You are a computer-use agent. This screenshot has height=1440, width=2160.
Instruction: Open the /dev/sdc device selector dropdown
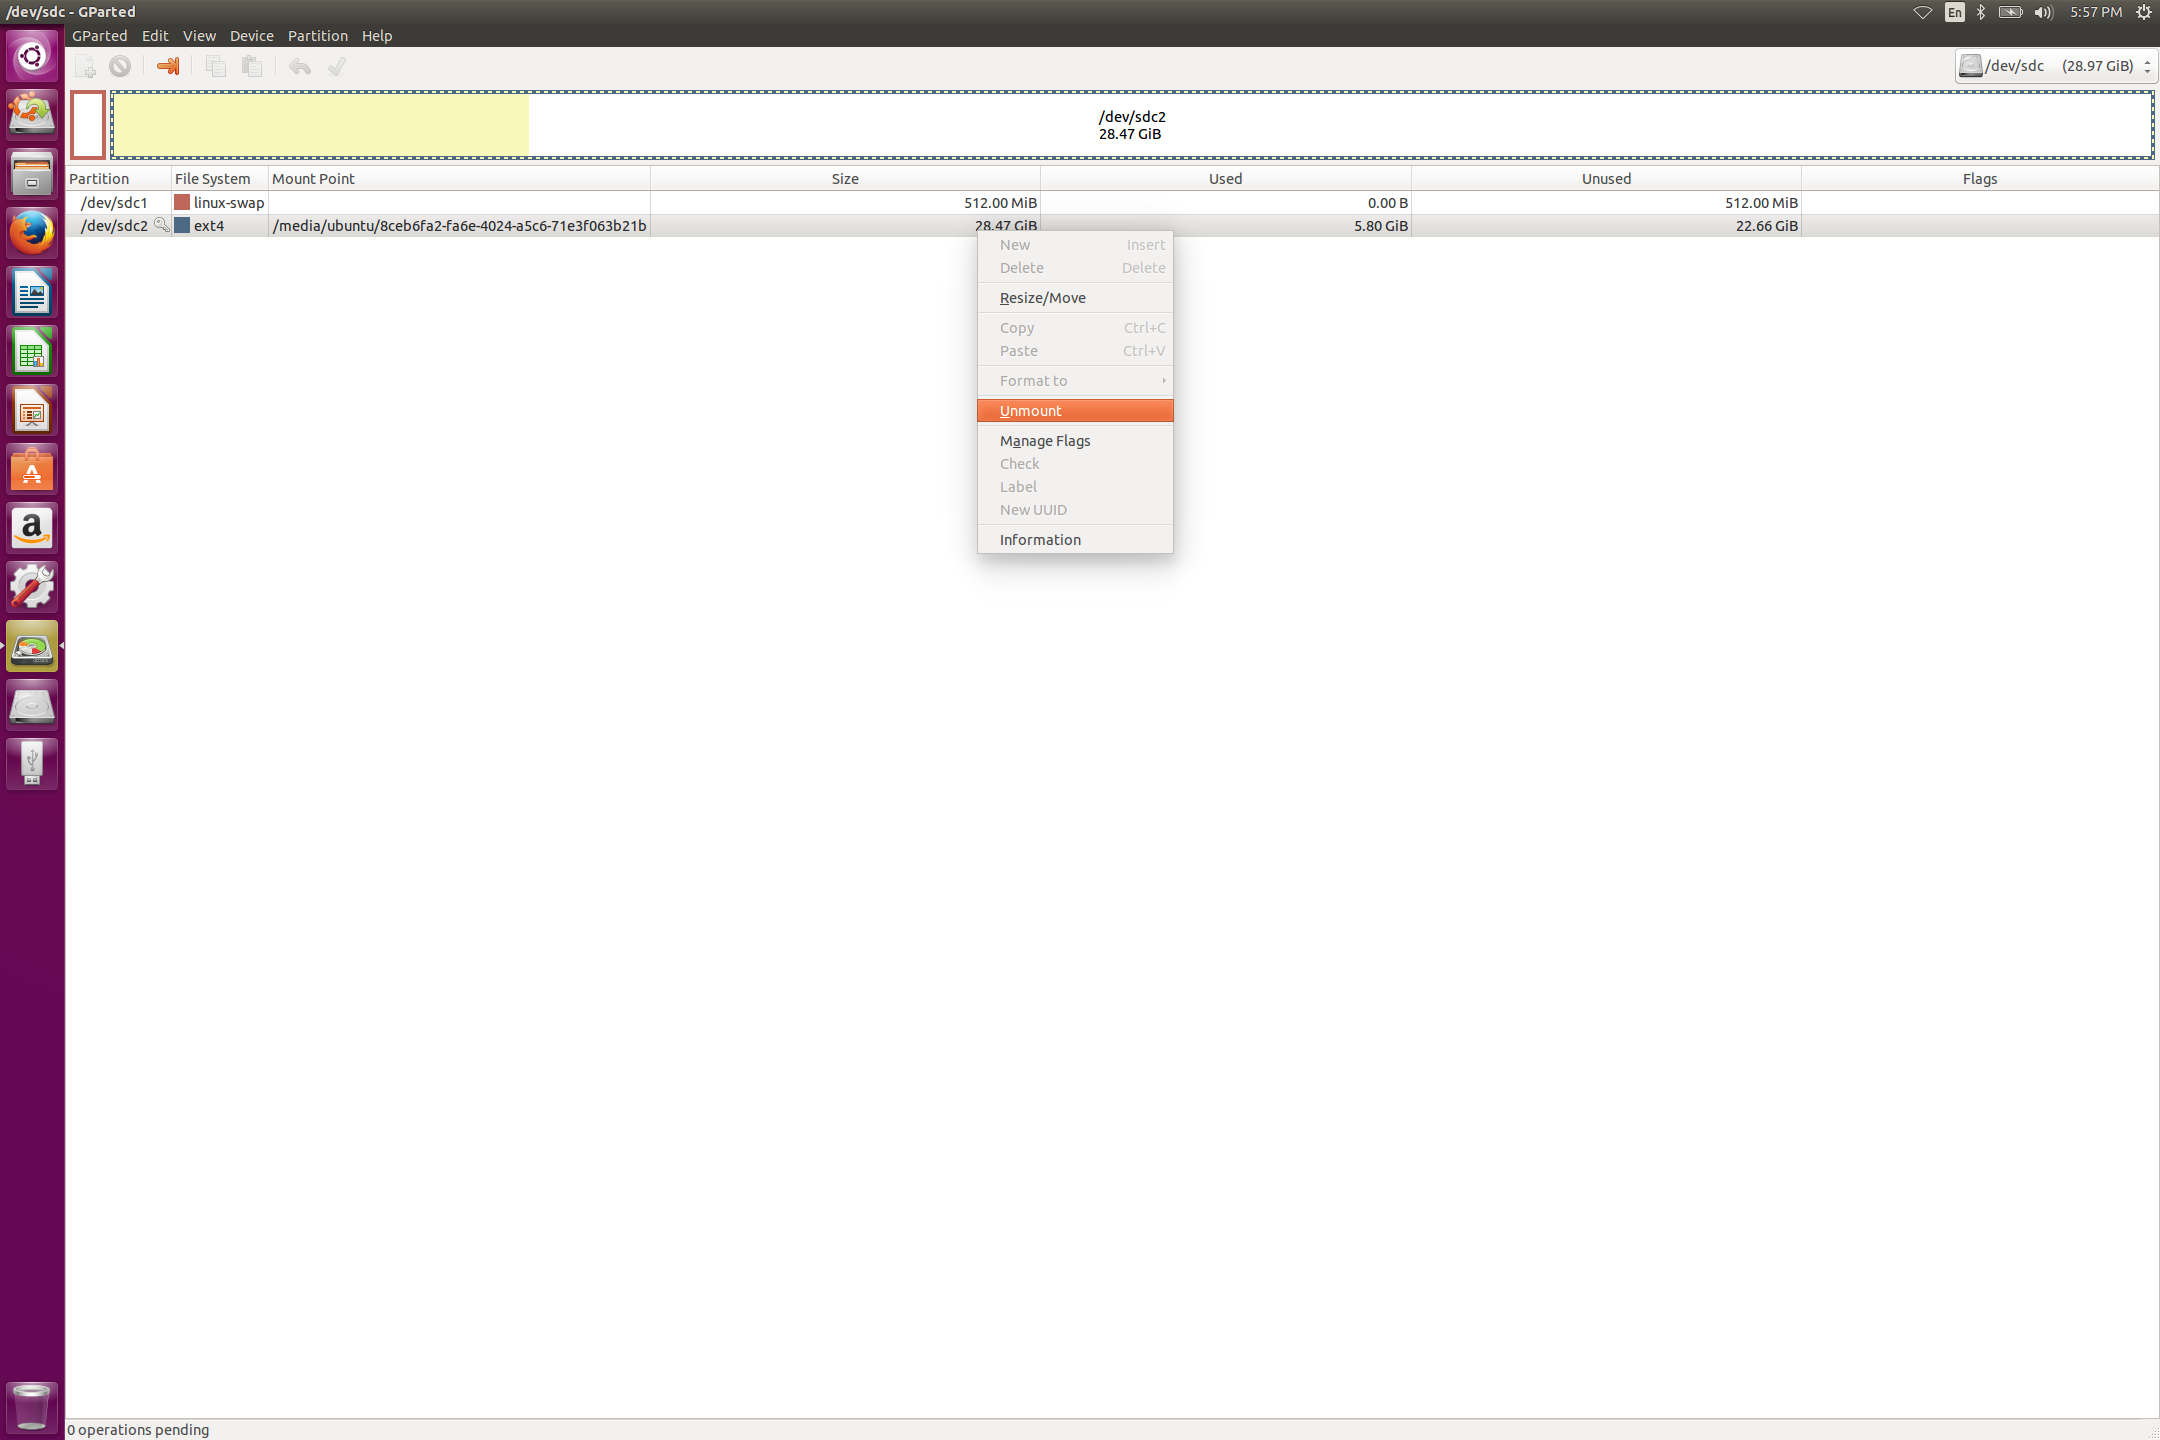coord(2056,66)
